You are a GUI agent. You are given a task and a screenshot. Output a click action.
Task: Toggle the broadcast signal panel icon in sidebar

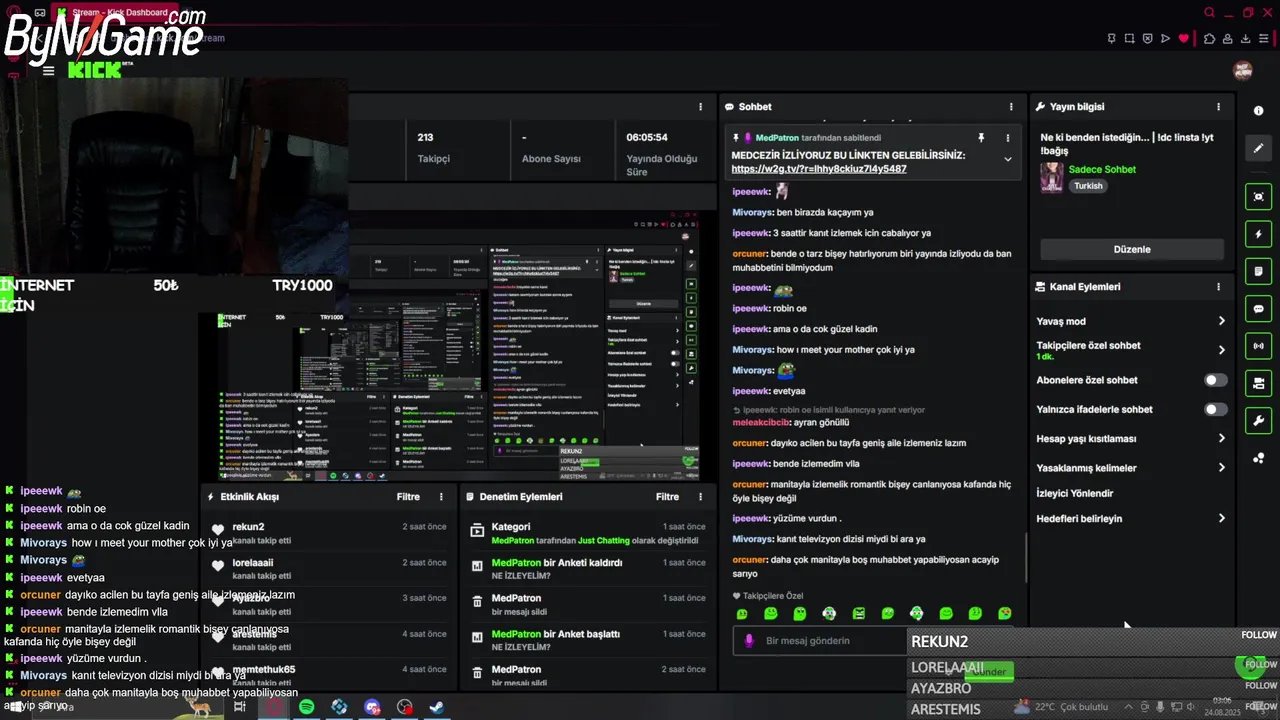point(1258,346)
